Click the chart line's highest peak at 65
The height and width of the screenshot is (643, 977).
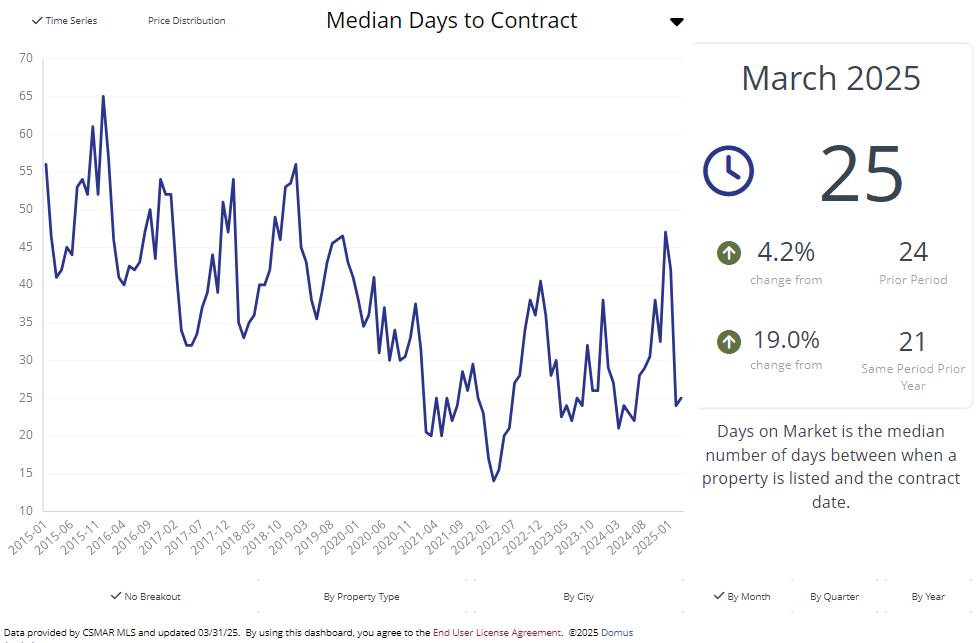[x=103, y=97]
